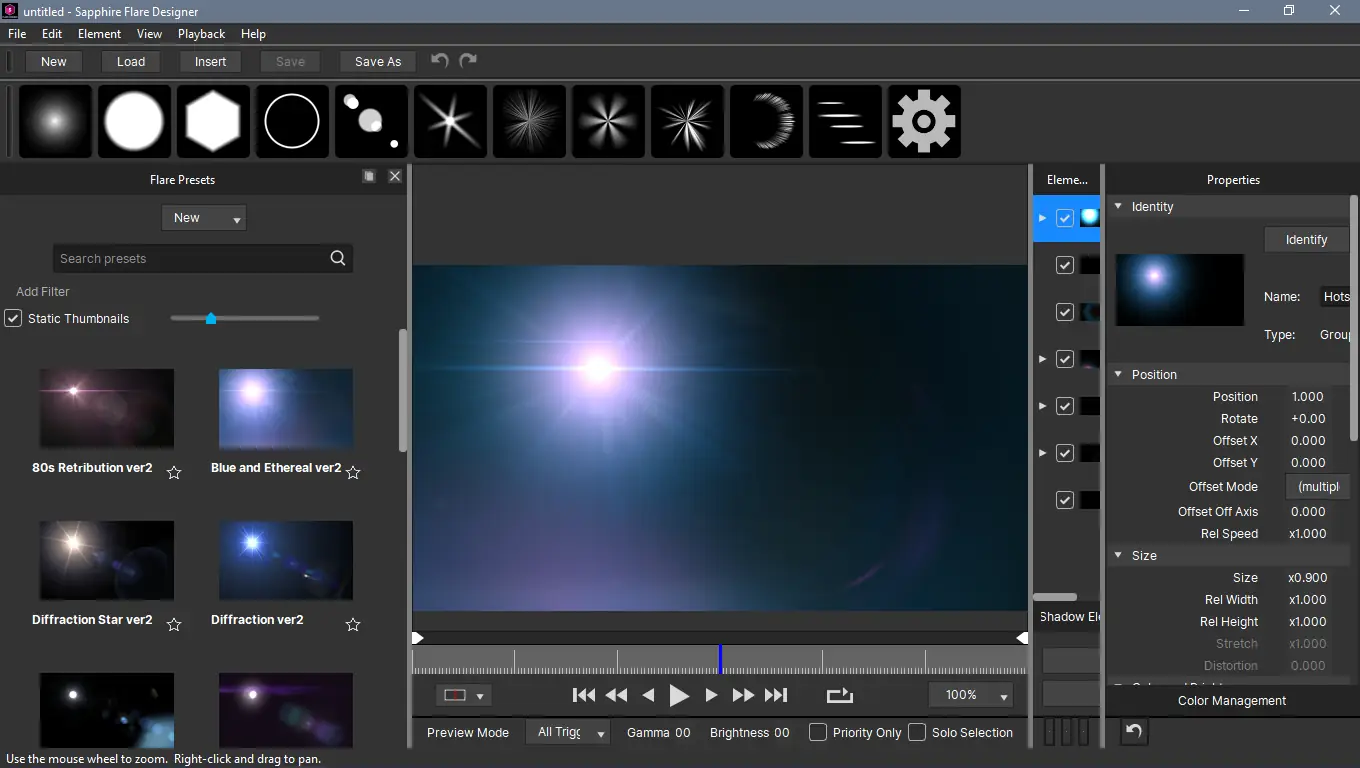Add the hexagon flare element

(213, 121)
